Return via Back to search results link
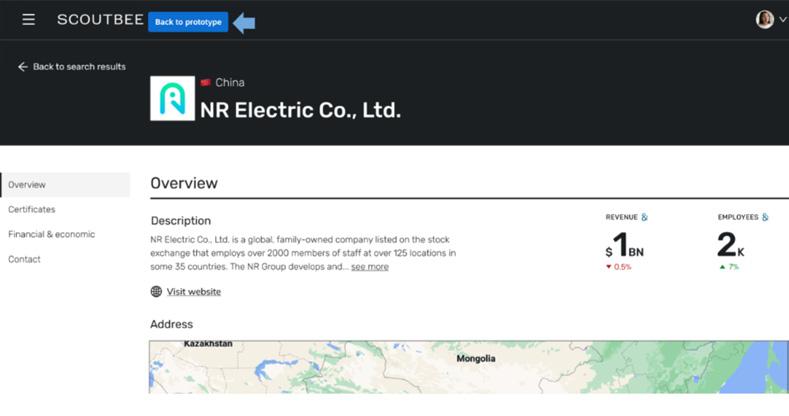Image resolution: width=789 pixels, height=416 pixels. [79, 67]
